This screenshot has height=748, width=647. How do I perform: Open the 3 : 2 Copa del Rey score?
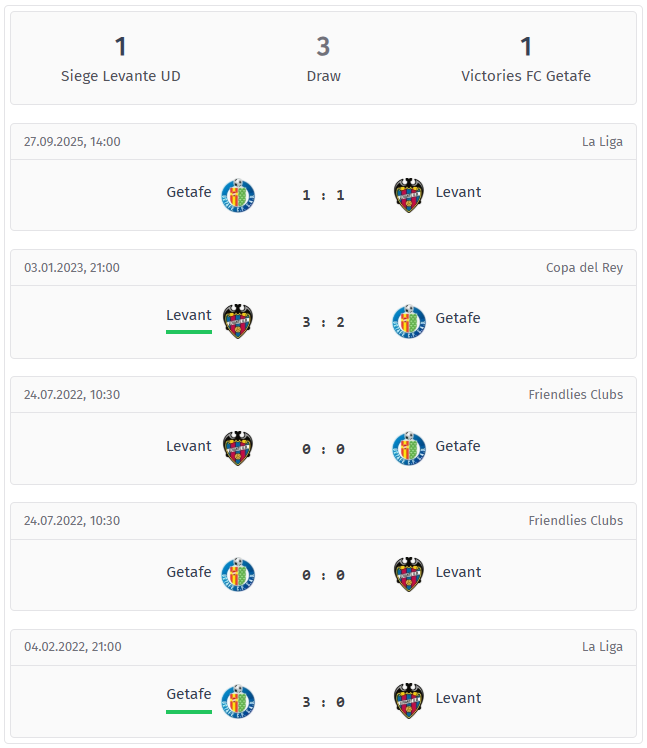323,322
